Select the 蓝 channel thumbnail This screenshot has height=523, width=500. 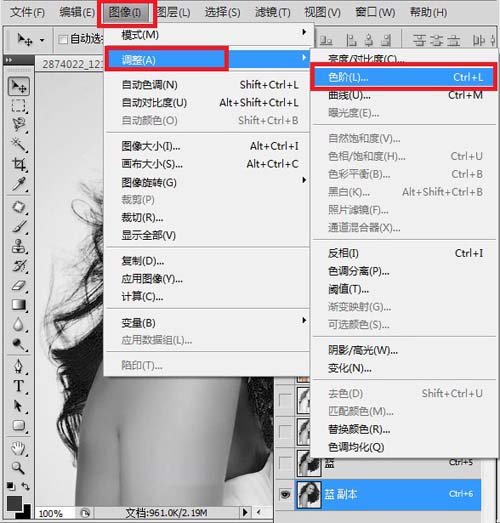309,464
